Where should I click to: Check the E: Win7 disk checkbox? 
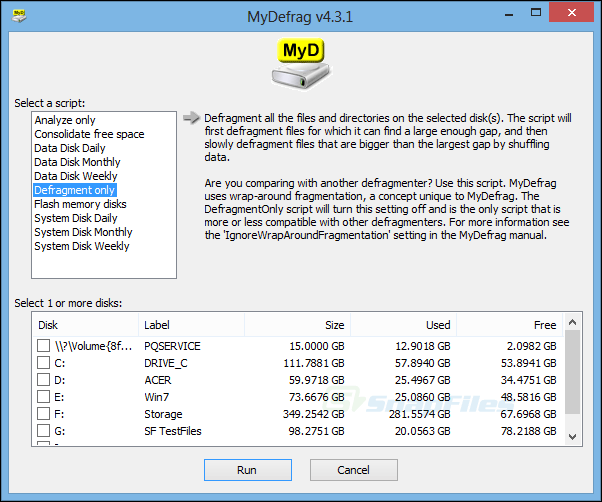point(43,396)
